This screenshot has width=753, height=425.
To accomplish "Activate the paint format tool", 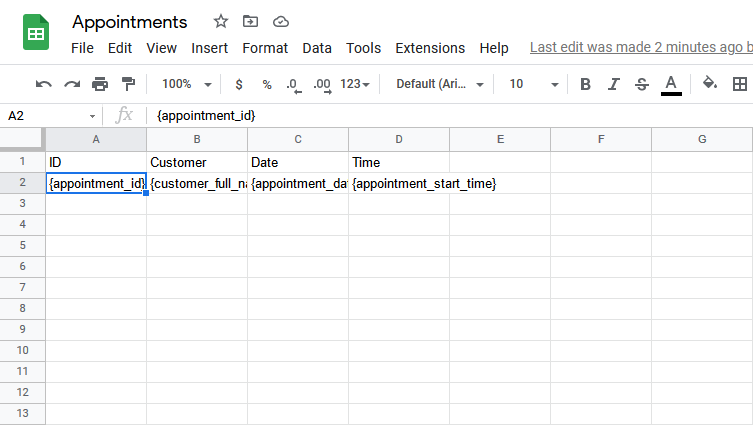I will [x=128, y=84].
